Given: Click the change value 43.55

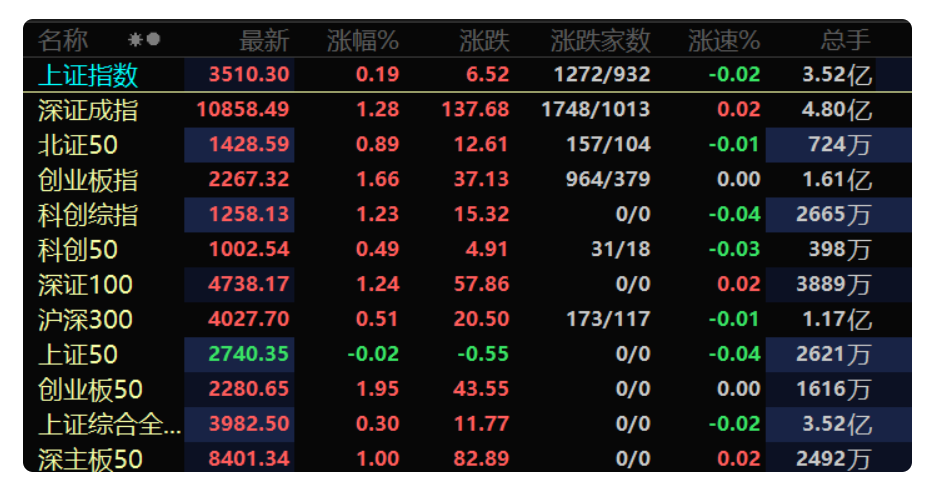Looking at the screenshot, I should [481, 389].
